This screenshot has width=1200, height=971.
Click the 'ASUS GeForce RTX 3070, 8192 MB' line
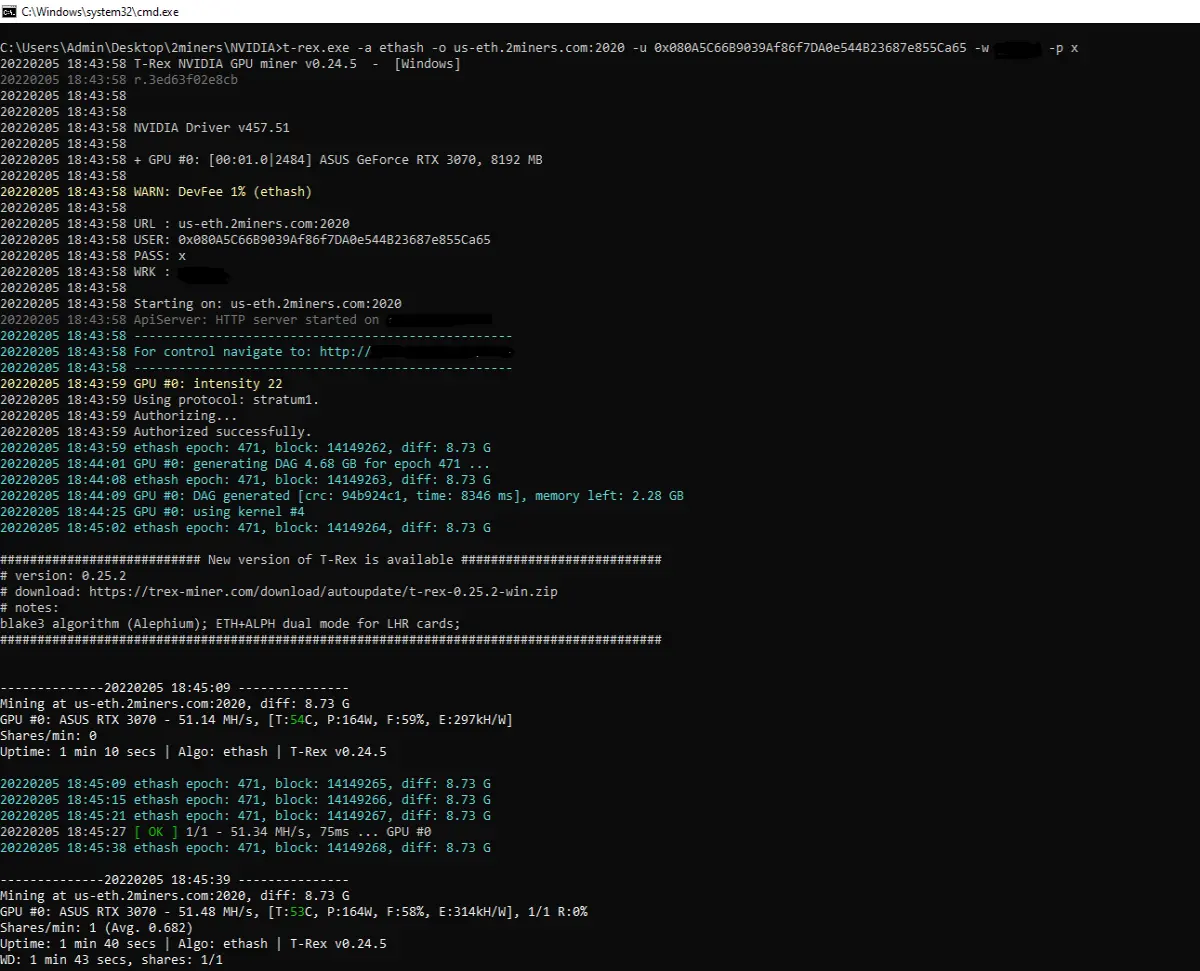coord(271,160)
